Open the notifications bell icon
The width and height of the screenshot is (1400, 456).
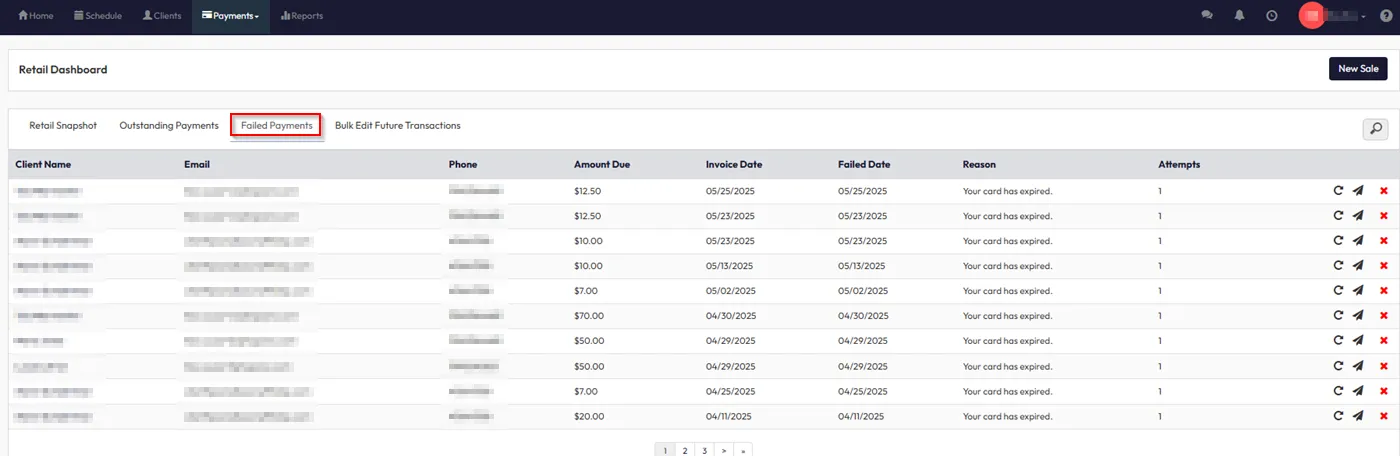1240,16
